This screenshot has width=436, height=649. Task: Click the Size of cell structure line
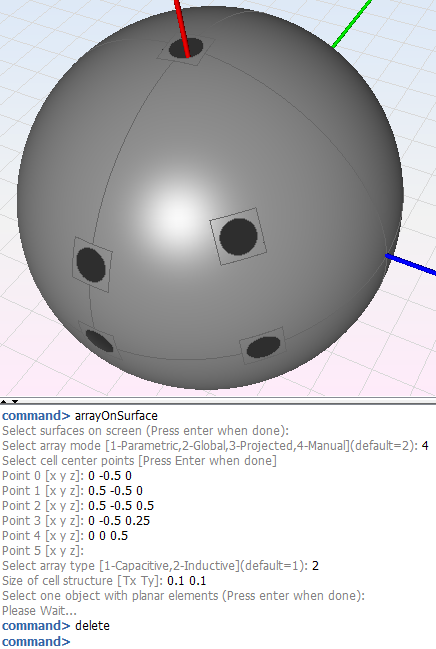click(x=104, y=581)
